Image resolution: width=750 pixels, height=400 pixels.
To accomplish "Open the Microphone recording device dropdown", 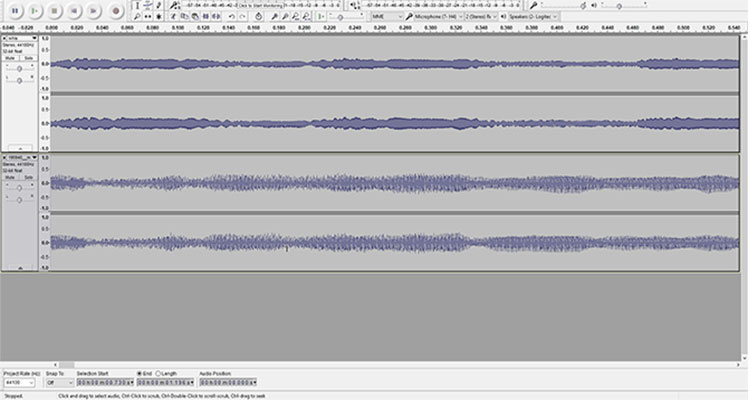I will pos(438,16).
